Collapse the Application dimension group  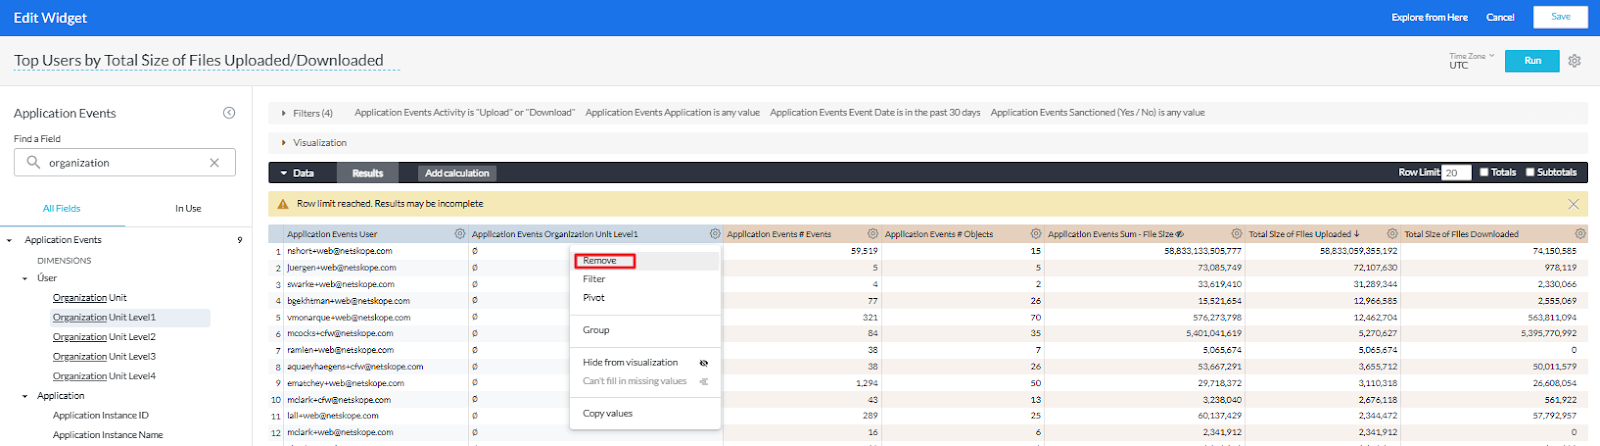click(25, 396)
